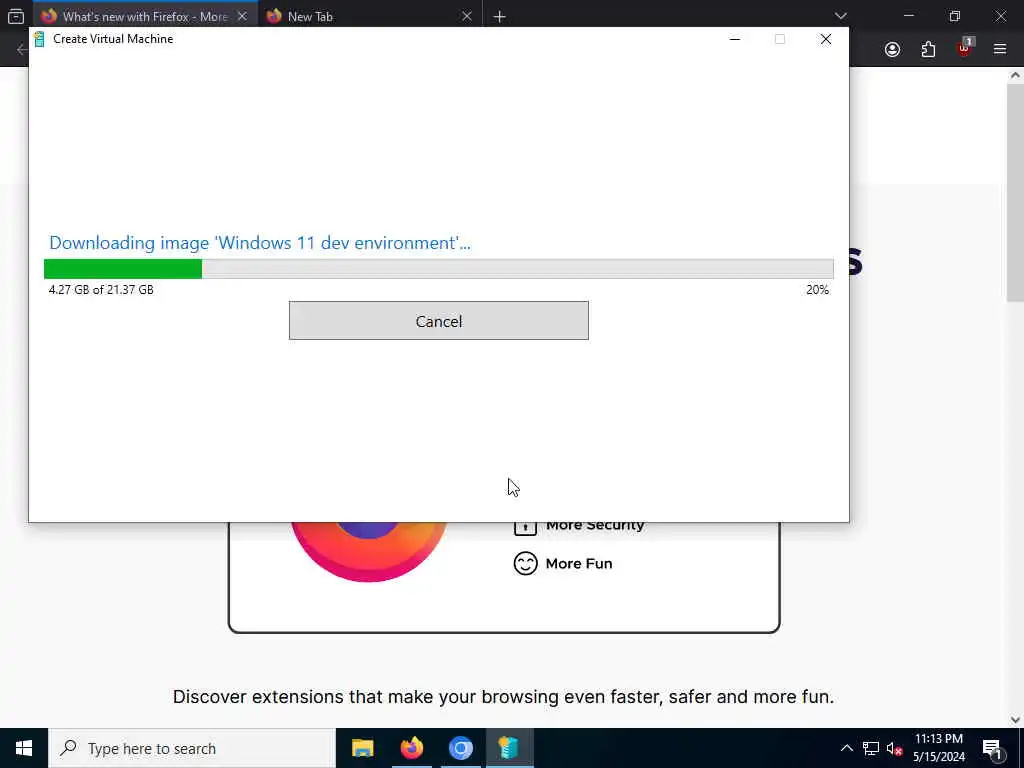The width and height of the screenshot is (1024, 768).
Task: Minimize the Firefox browser window
Action: pos(908,16)
